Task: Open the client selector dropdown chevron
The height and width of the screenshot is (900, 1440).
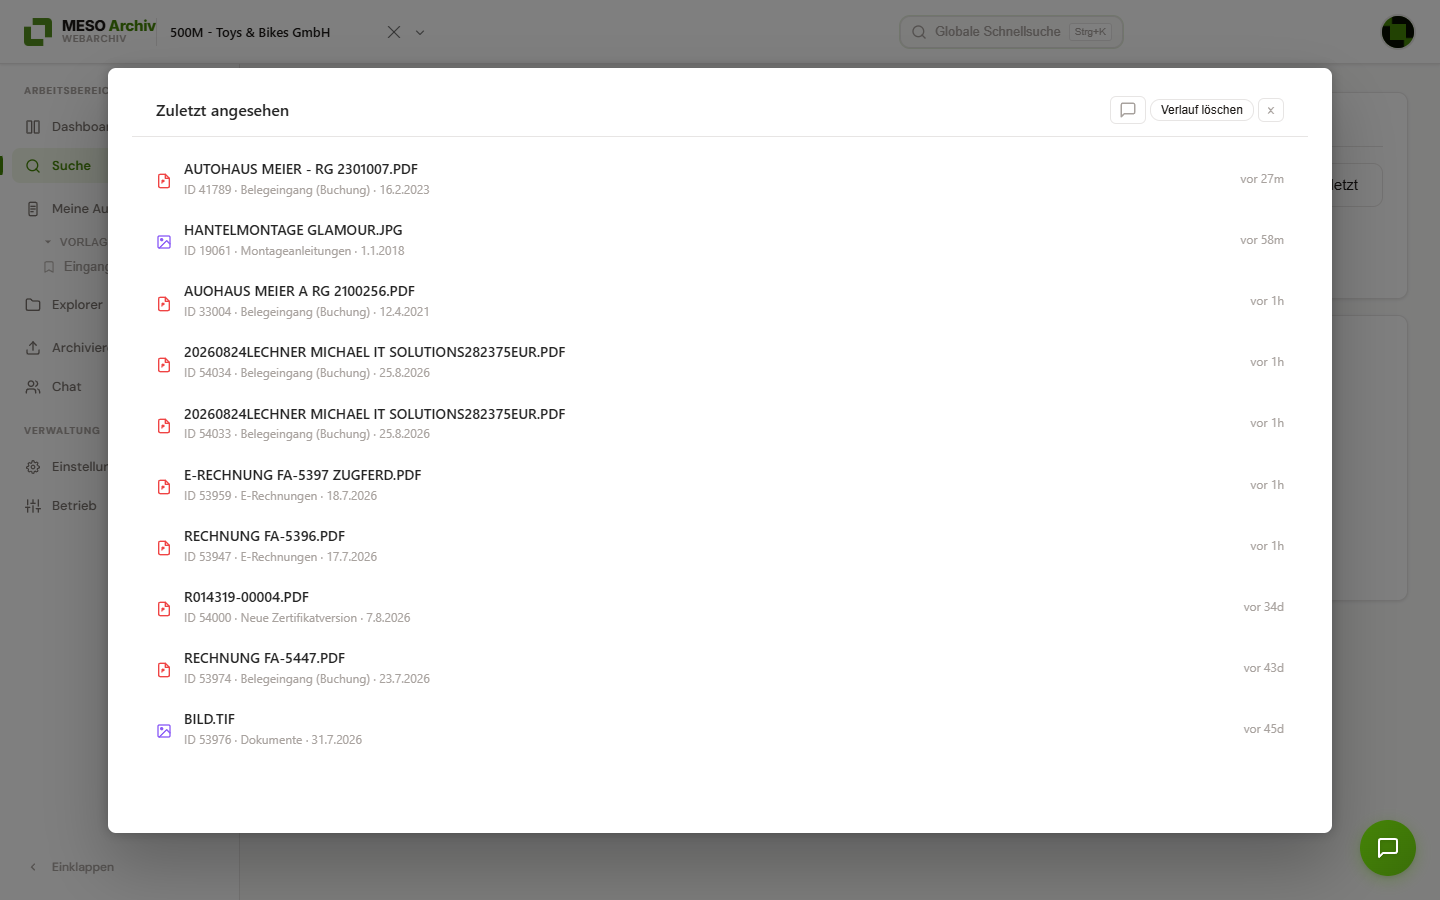Action: point(420,32)
